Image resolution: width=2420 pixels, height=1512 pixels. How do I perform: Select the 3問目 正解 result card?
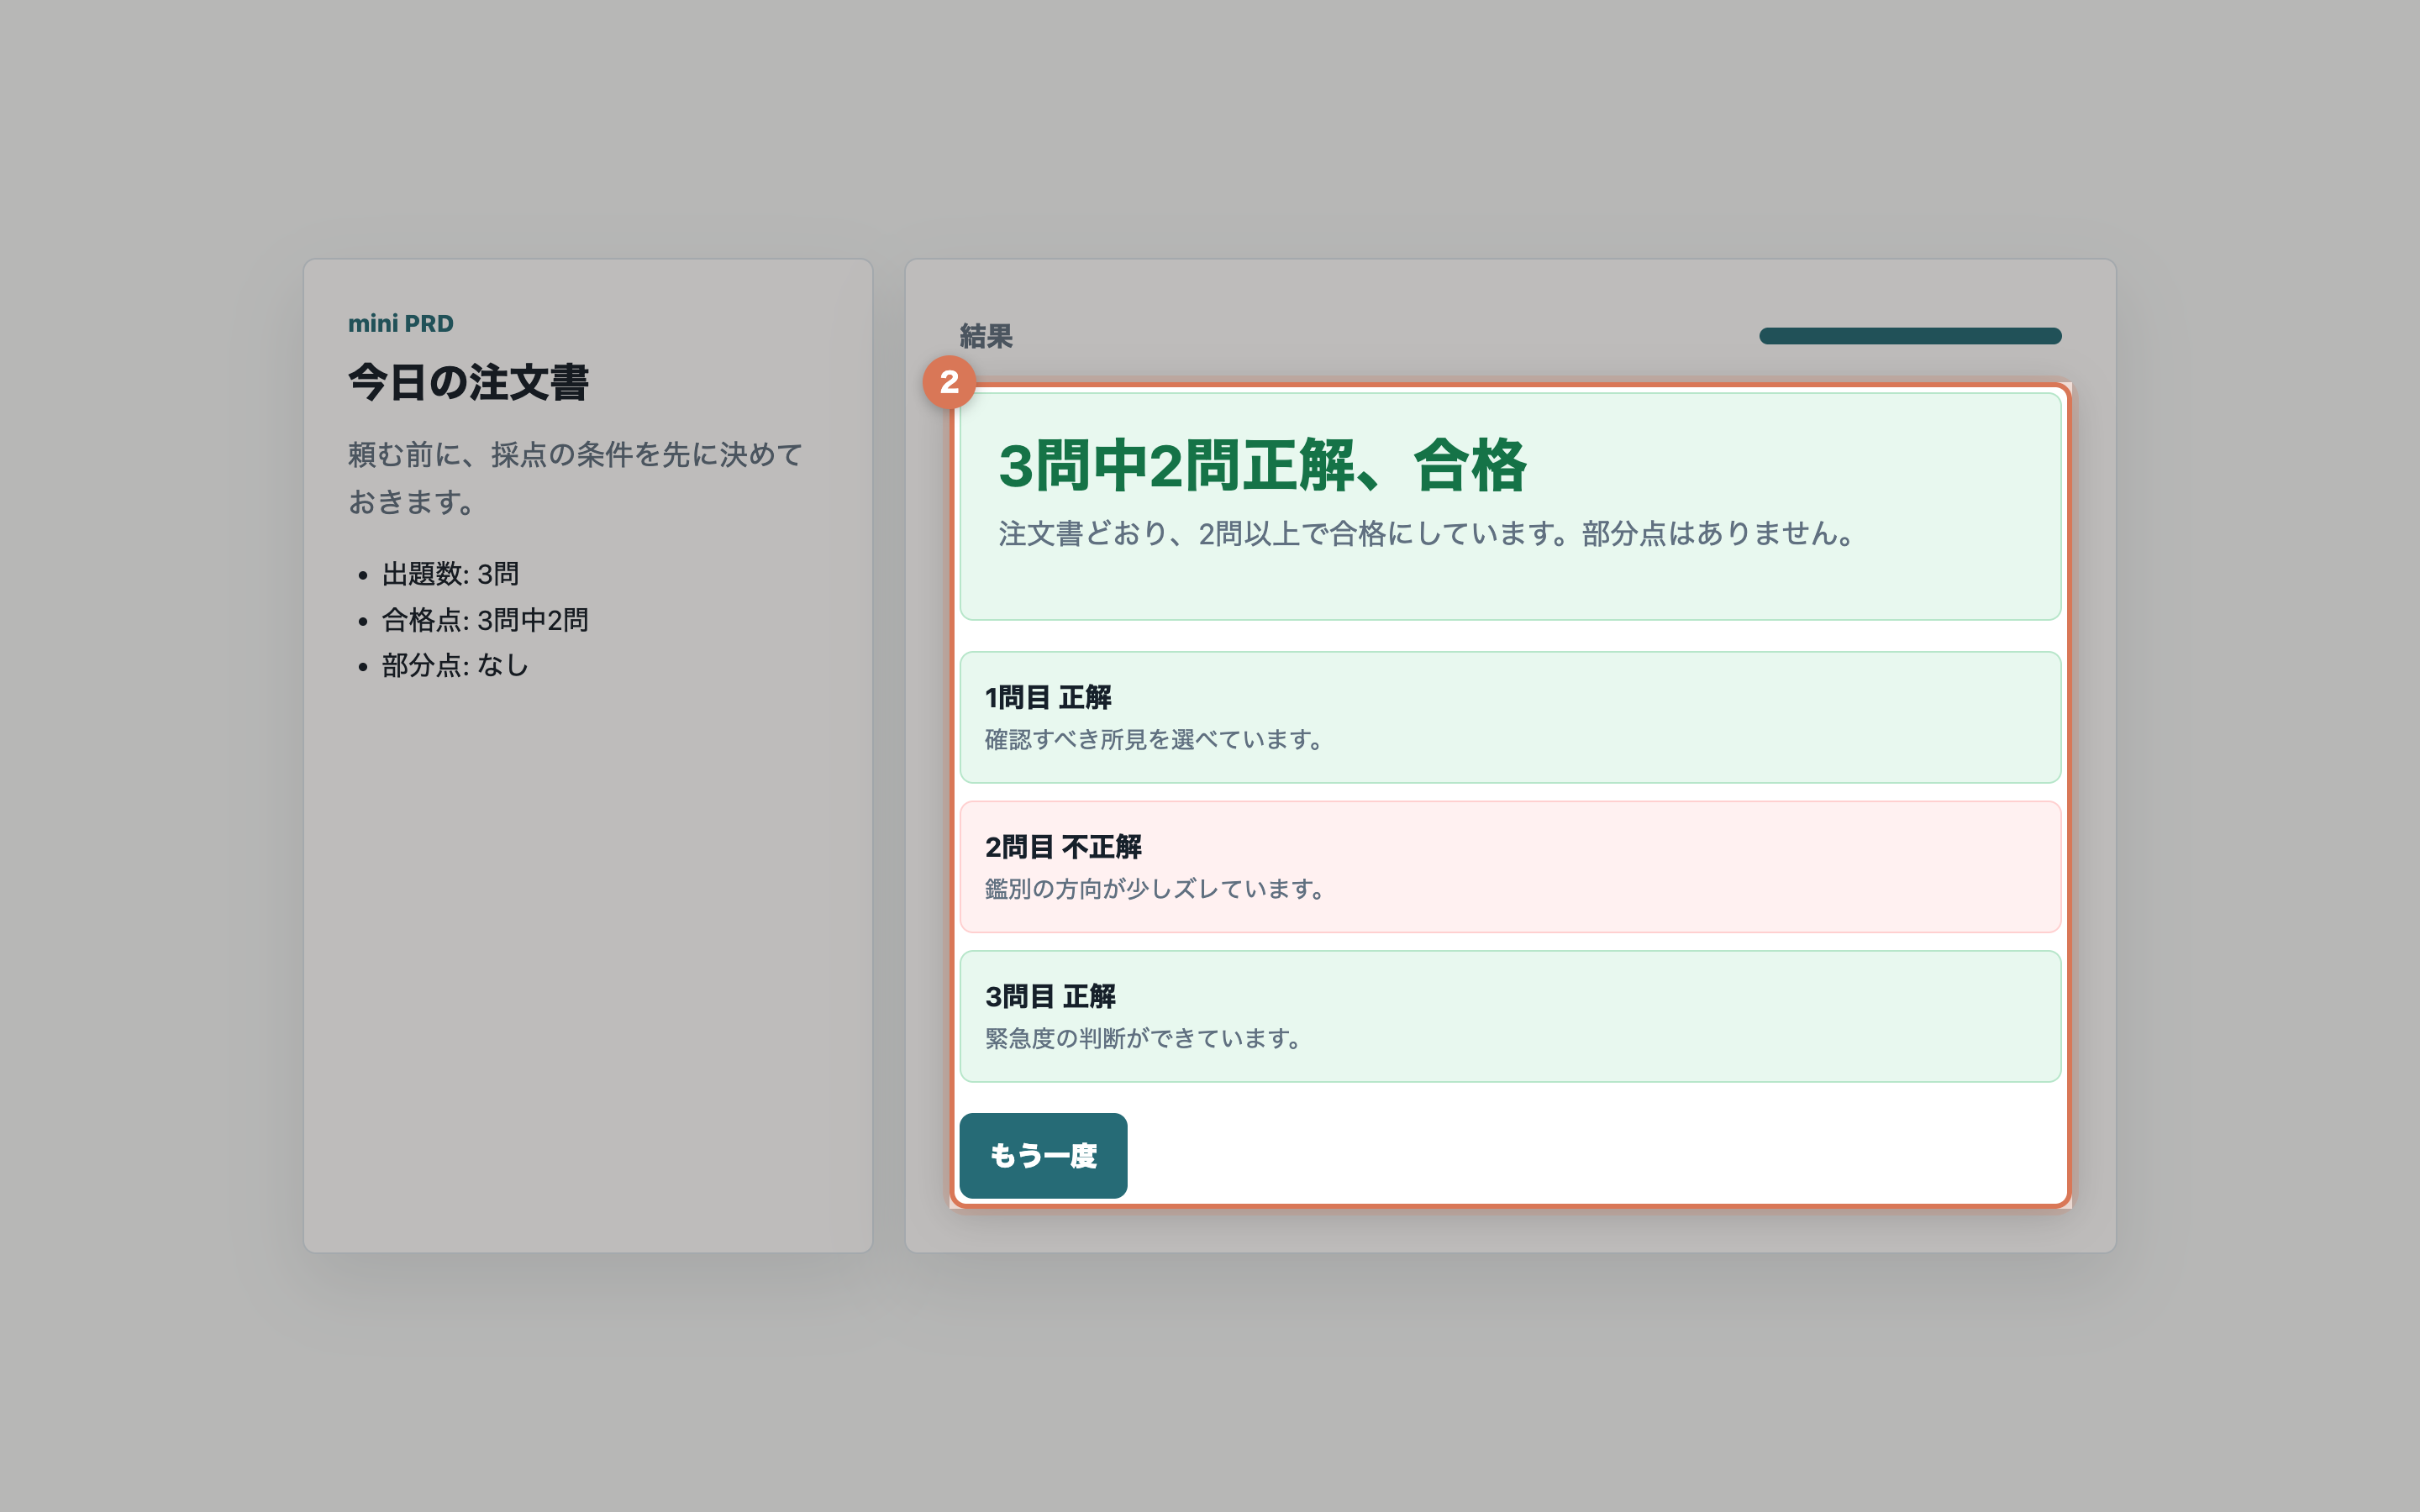point(1510,1016)
